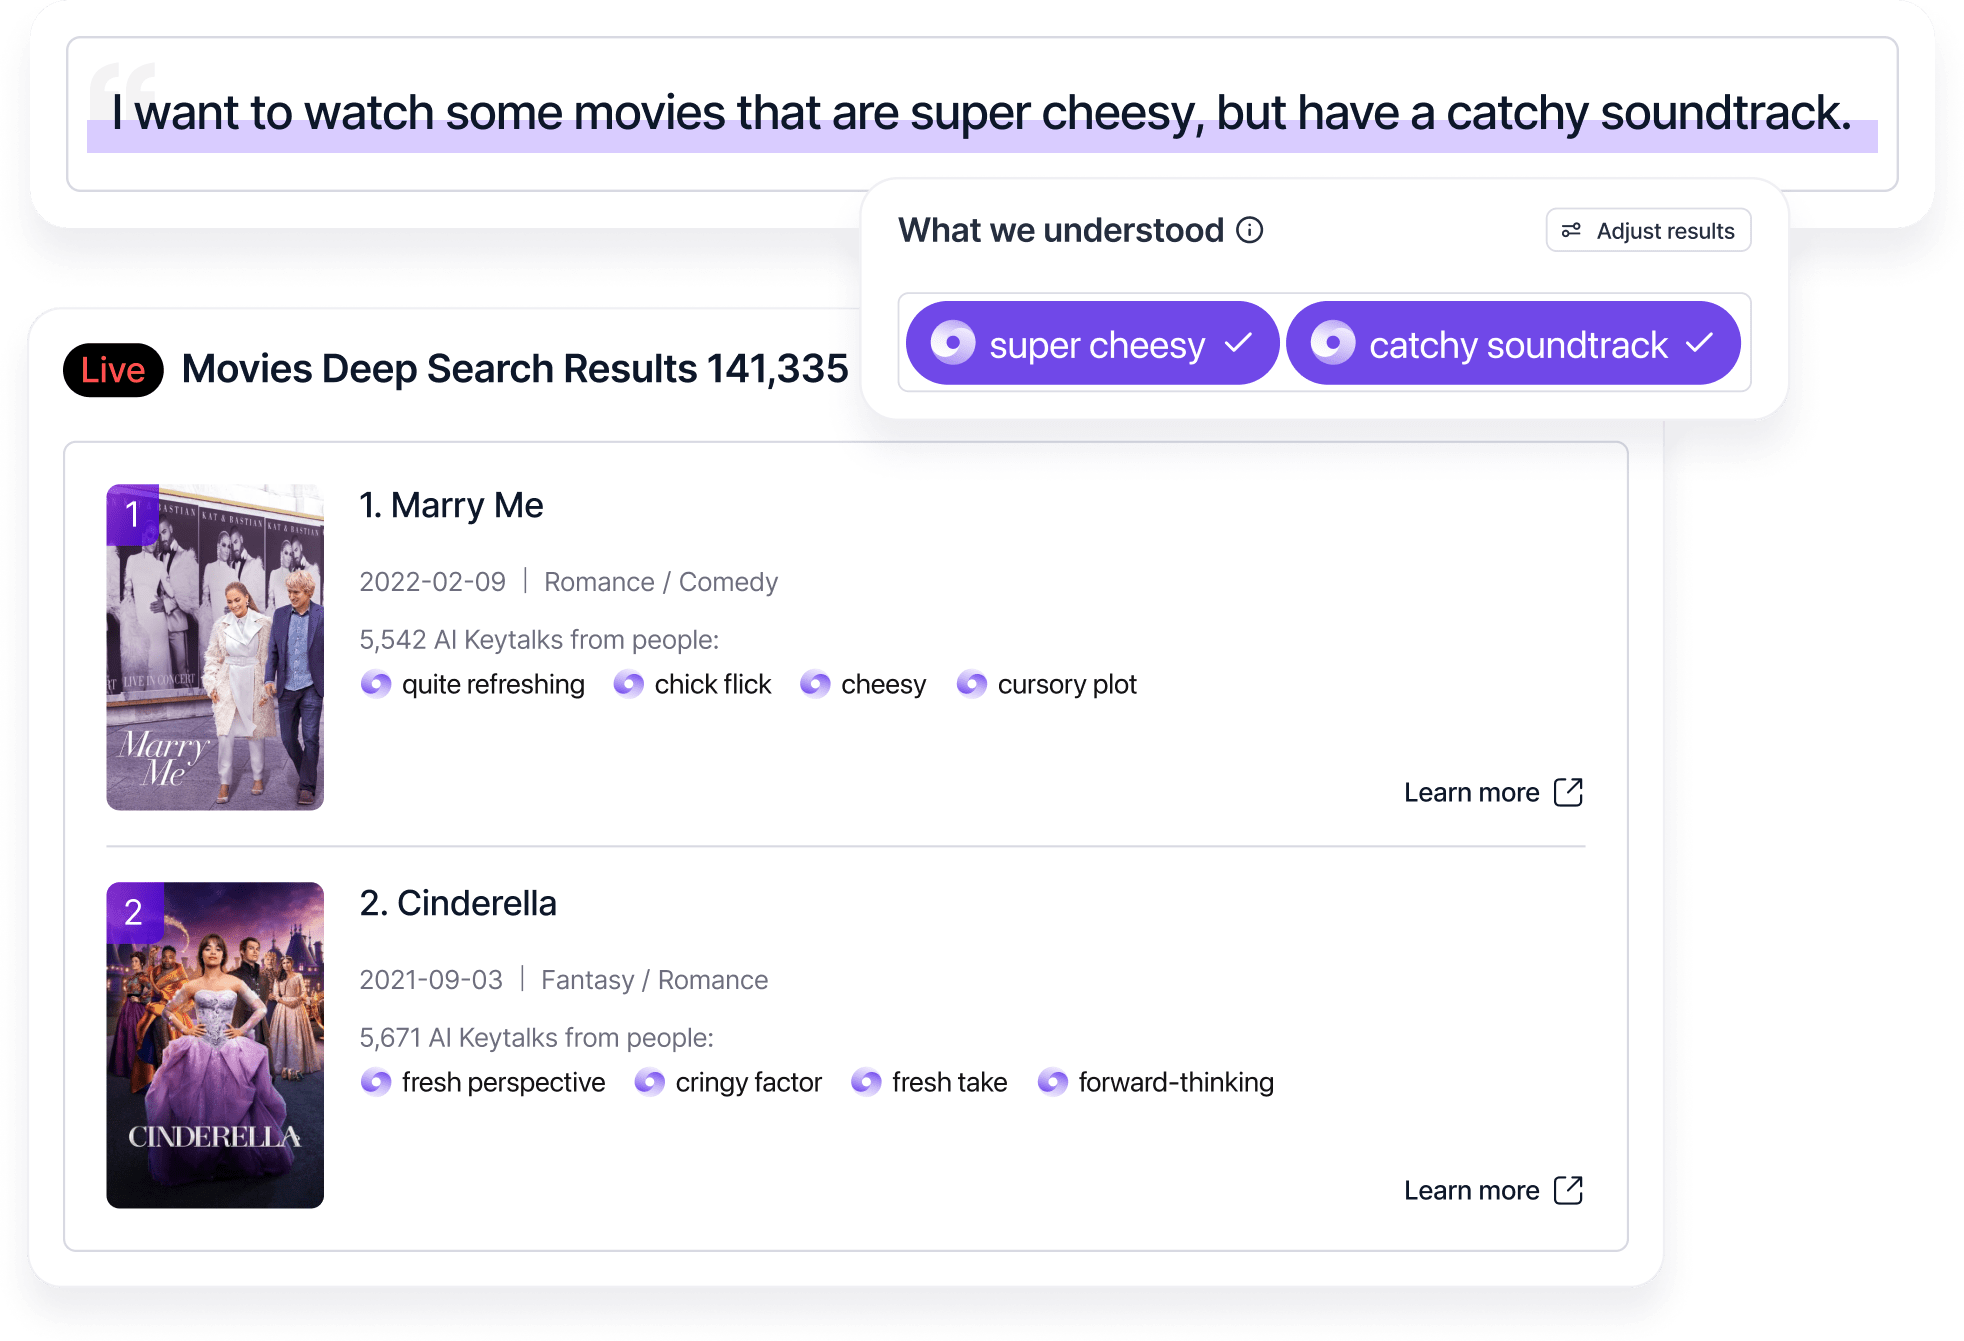Select the forward-thinking keytalk tag
1964x1341 pixels.
(1155, 1082)
